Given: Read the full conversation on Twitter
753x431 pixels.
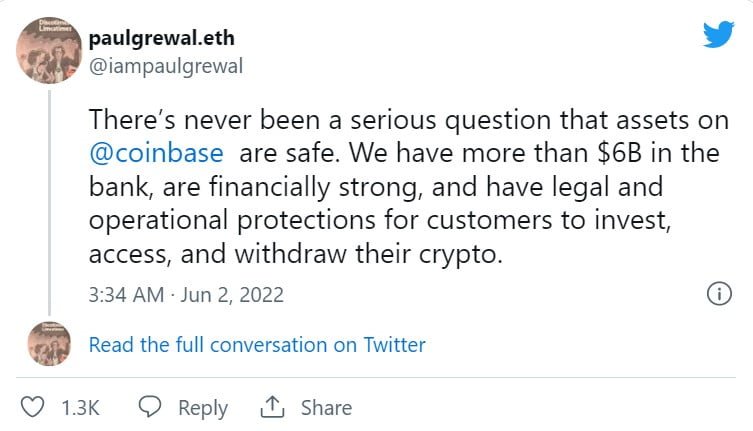Looking at the screenshot, I should [257, 345].
